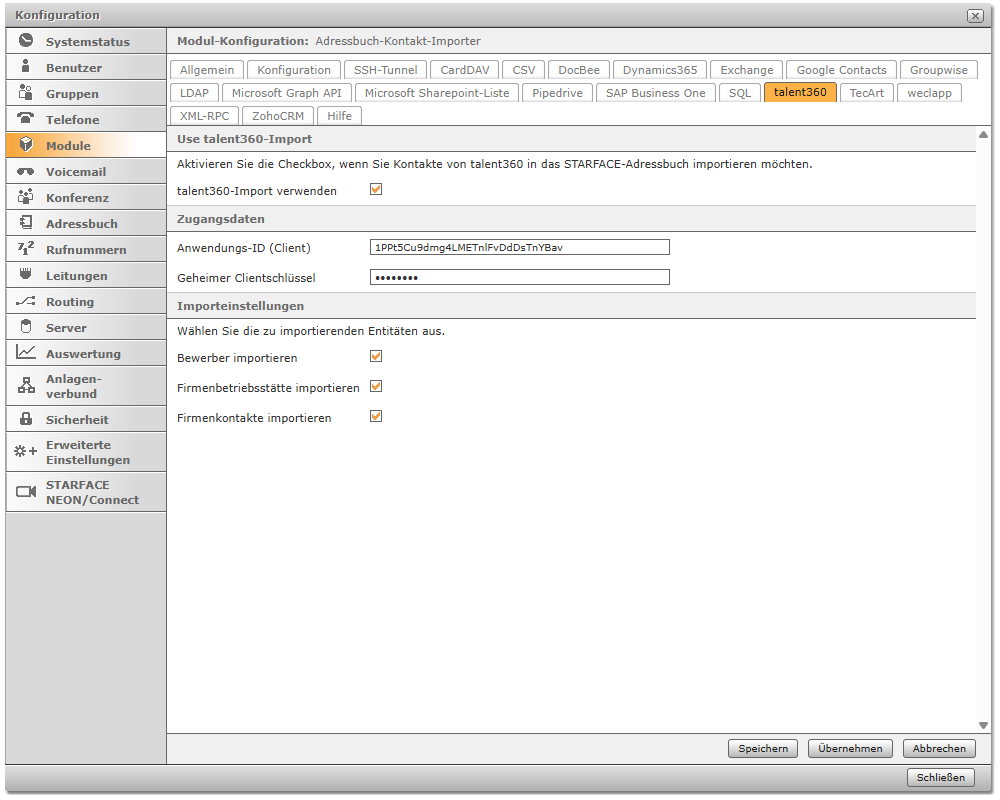Click the Systemstatus gauge icon
Screen dimensions: 1000x800
(x=26, y=42)
